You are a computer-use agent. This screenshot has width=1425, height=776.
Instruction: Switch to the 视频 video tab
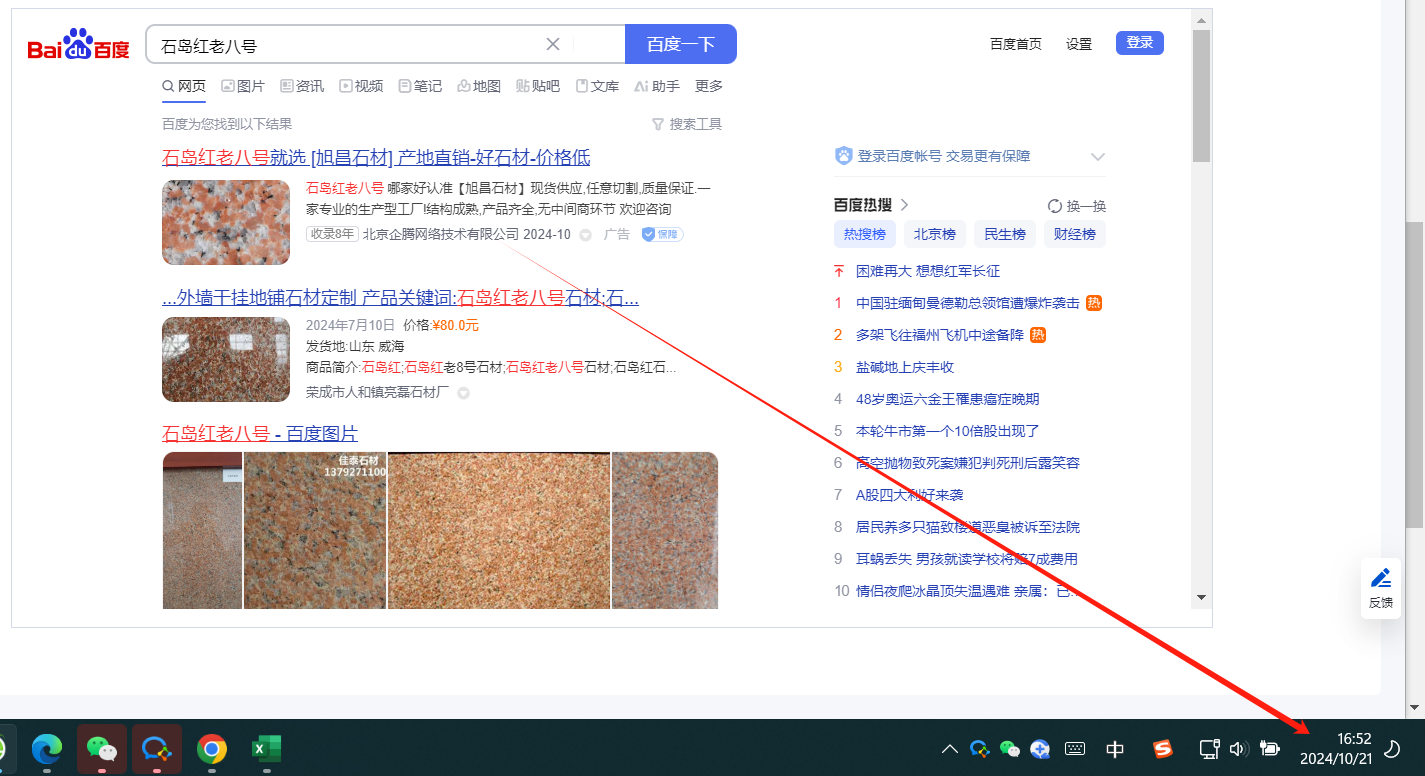361,86
